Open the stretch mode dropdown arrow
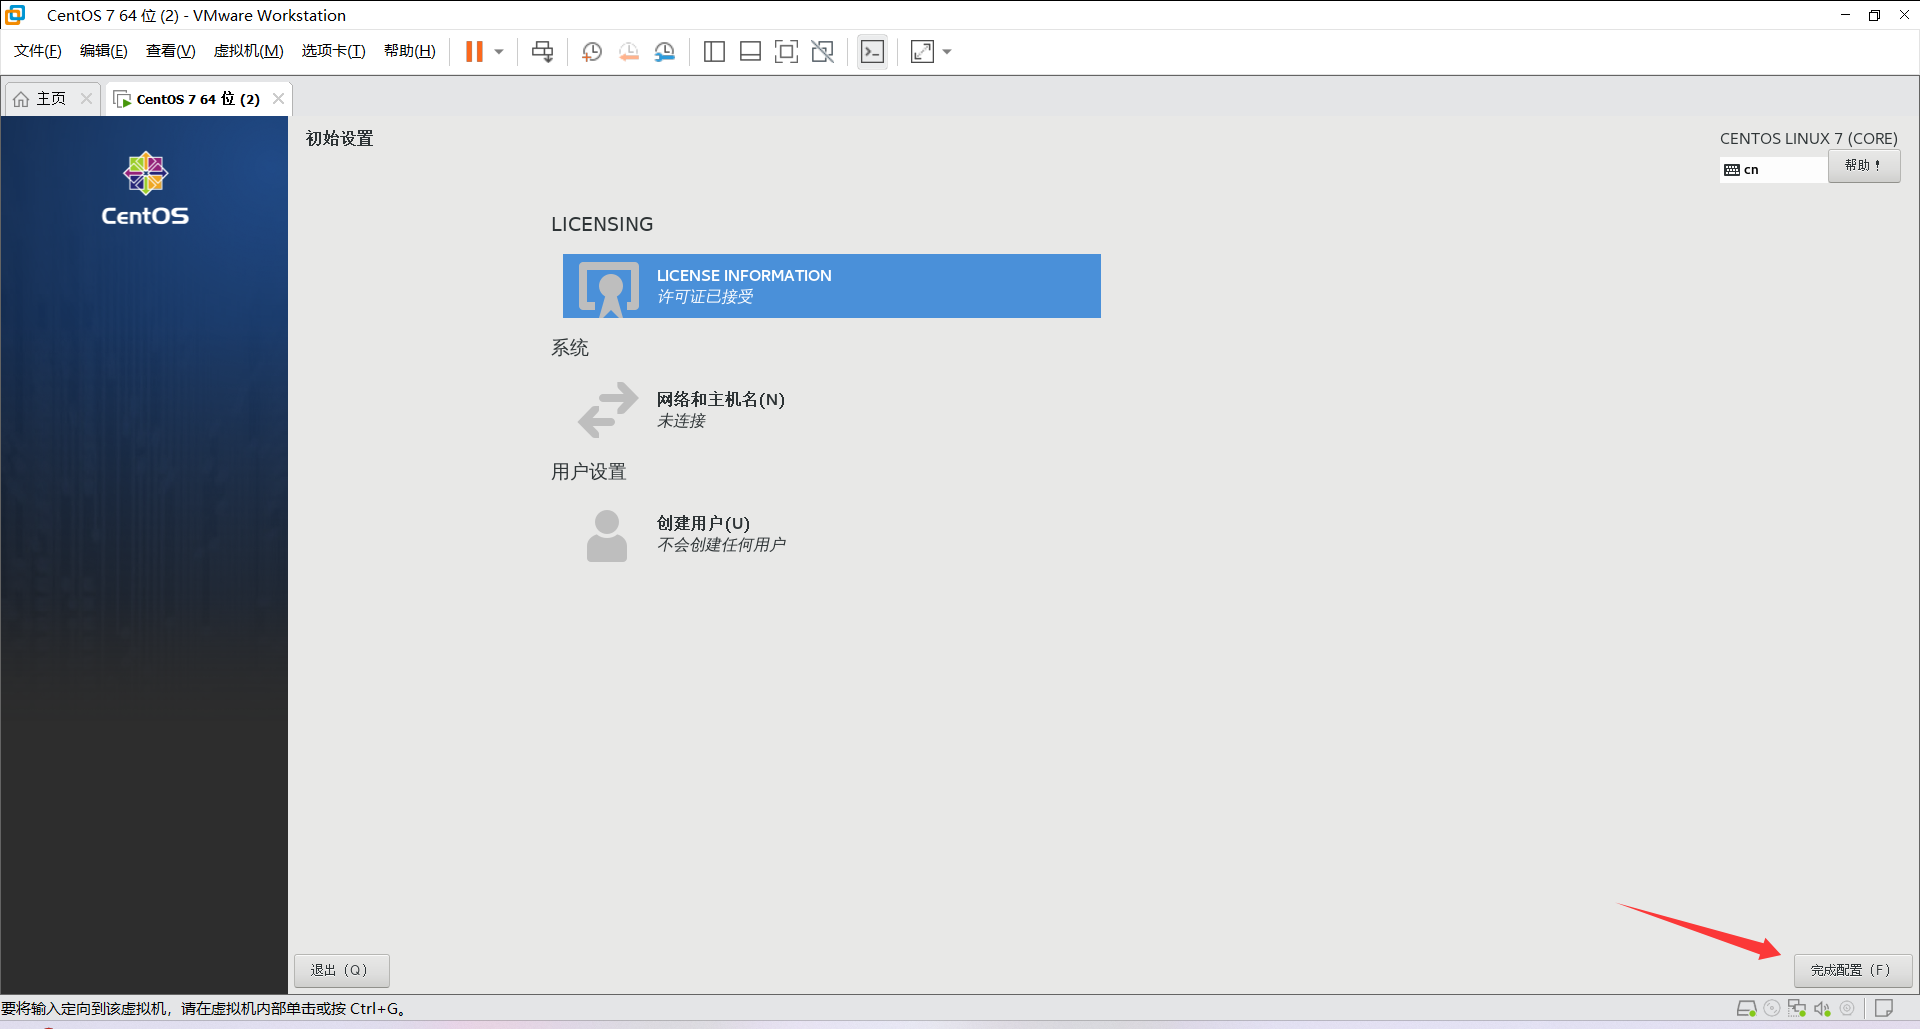The height and width of the screenshot is (1029, 1920). pos(946,51)
